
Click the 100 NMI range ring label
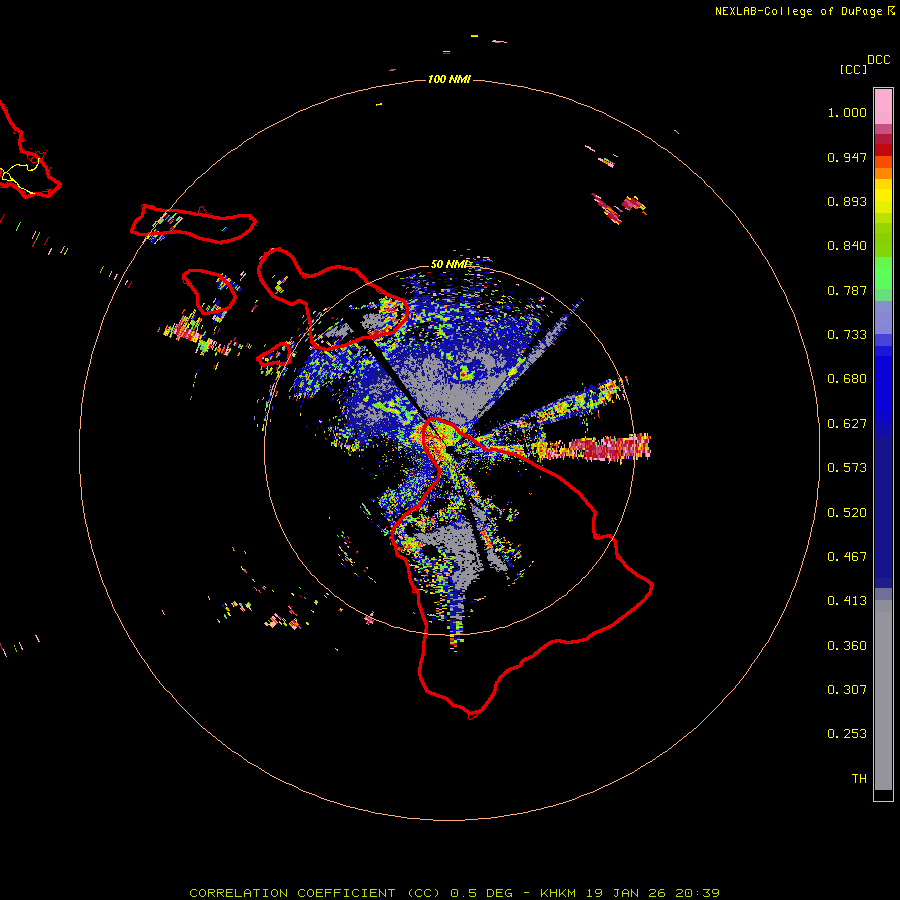(x=449, y=79)
